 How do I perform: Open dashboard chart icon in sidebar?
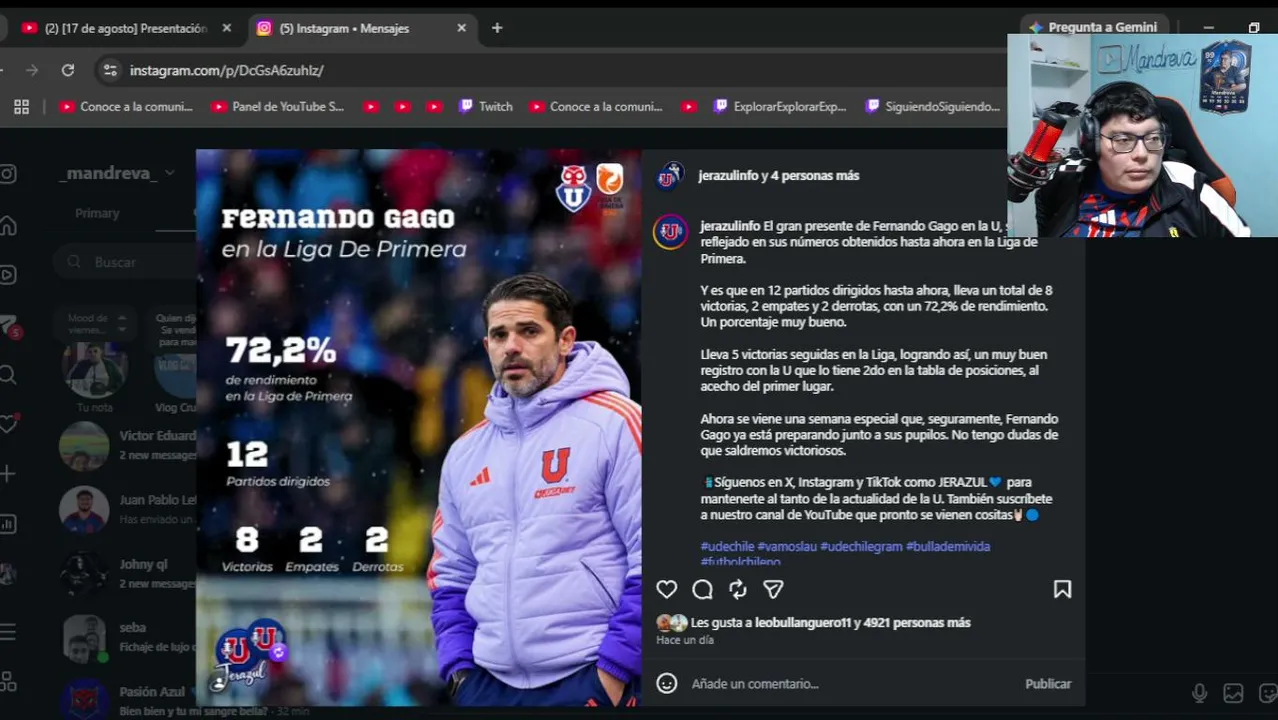click(x=8, y=524)
